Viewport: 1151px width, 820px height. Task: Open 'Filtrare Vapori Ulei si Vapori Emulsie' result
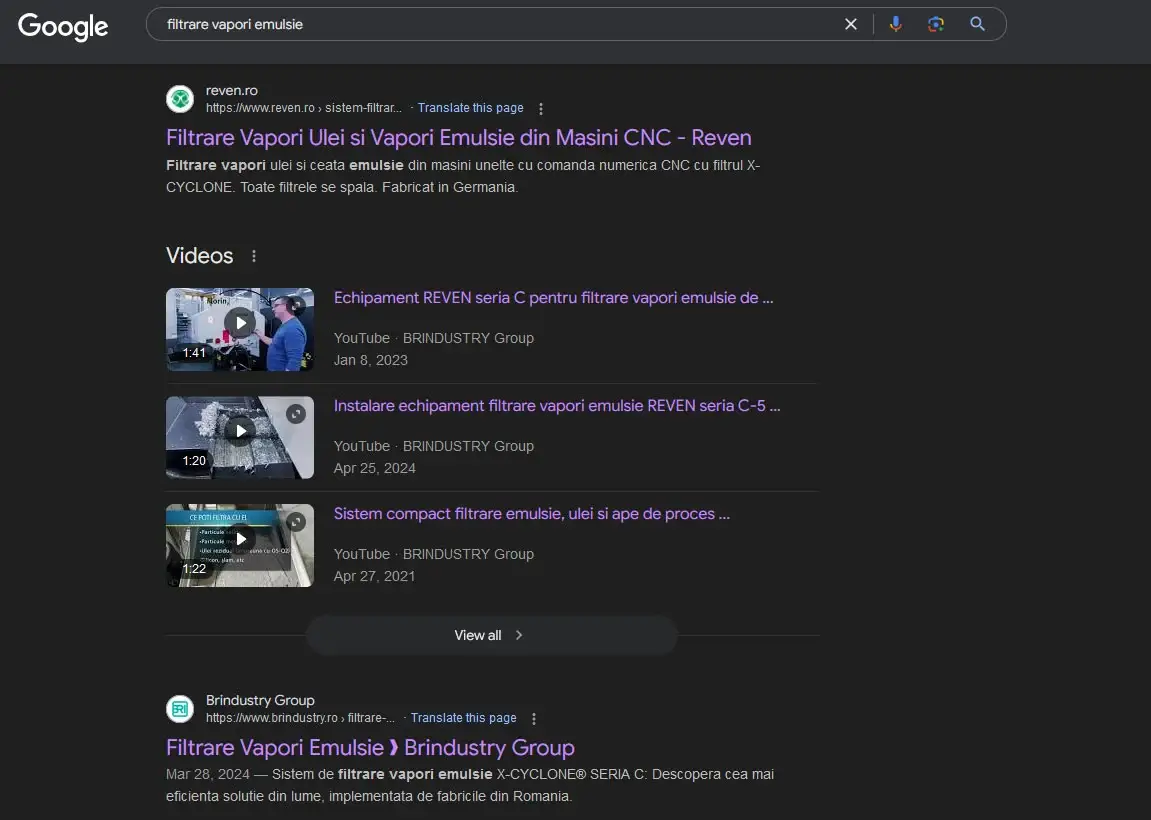[459, 138]
